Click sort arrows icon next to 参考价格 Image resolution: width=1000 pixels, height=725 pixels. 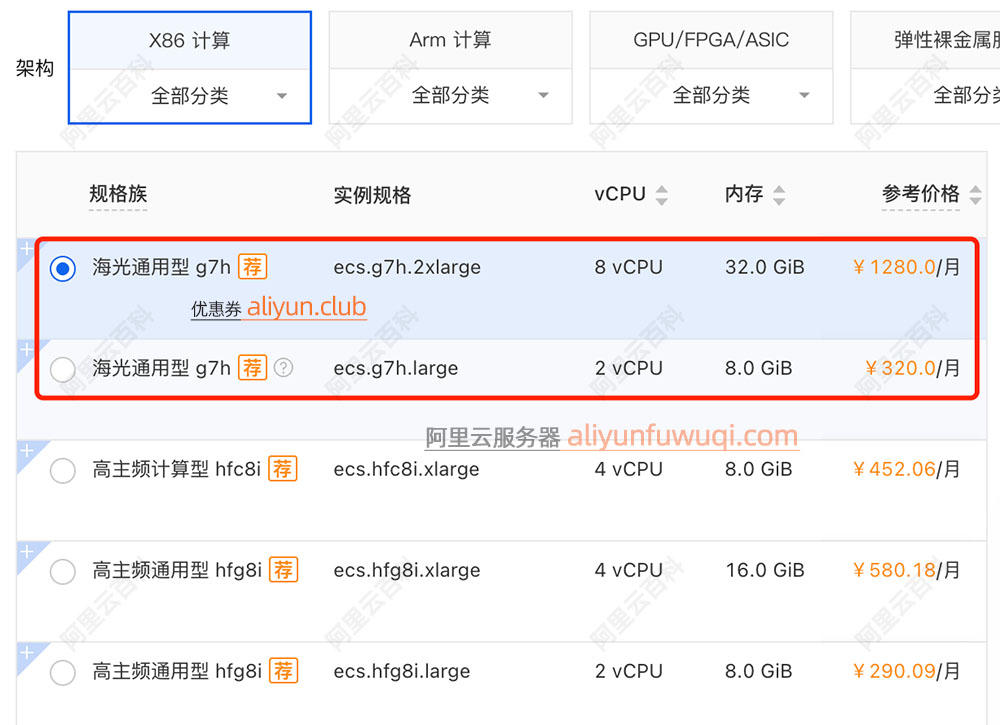975,195
